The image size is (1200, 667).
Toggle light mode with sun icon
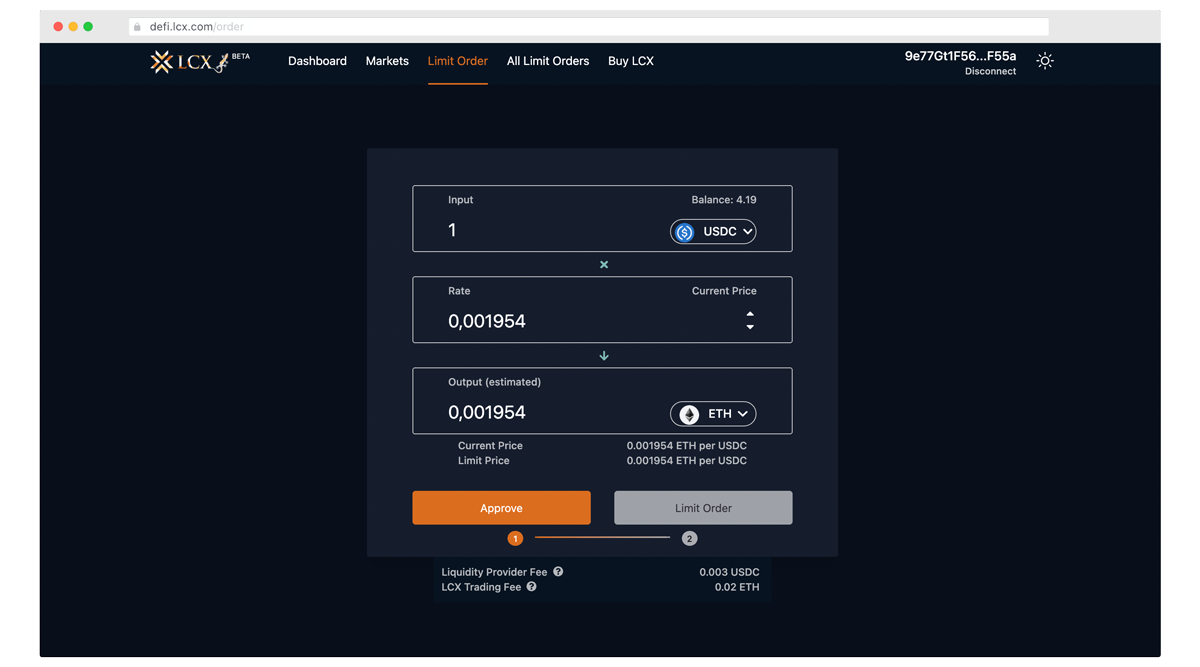1045,61
